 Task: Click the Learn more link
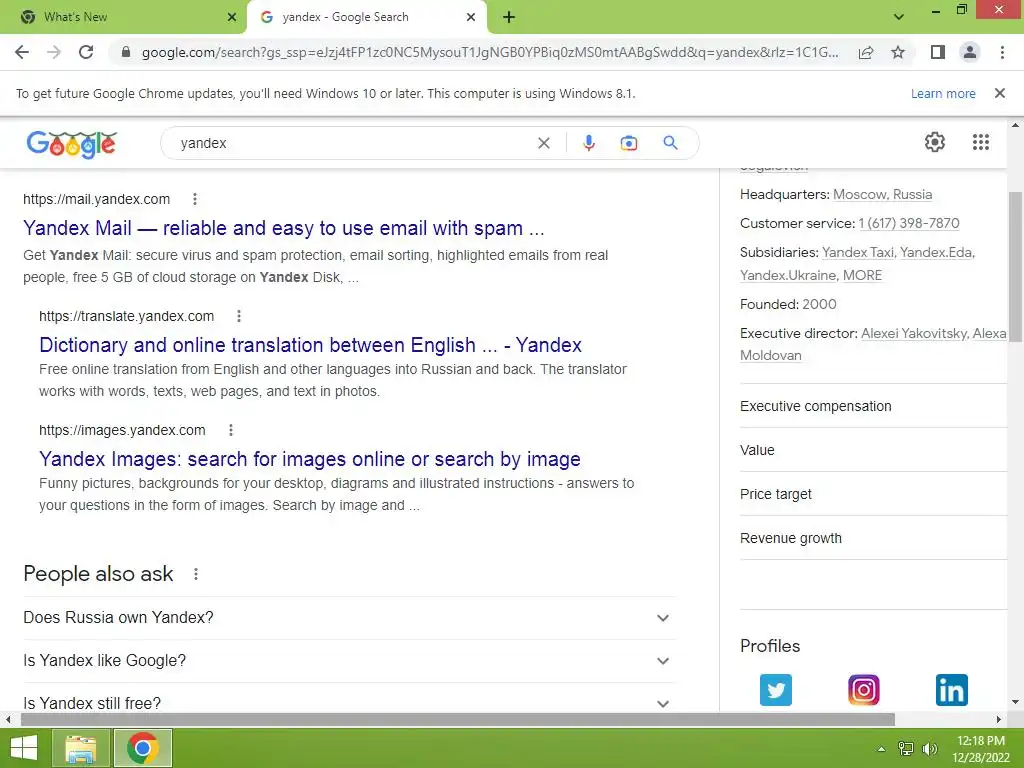(943, 93)
